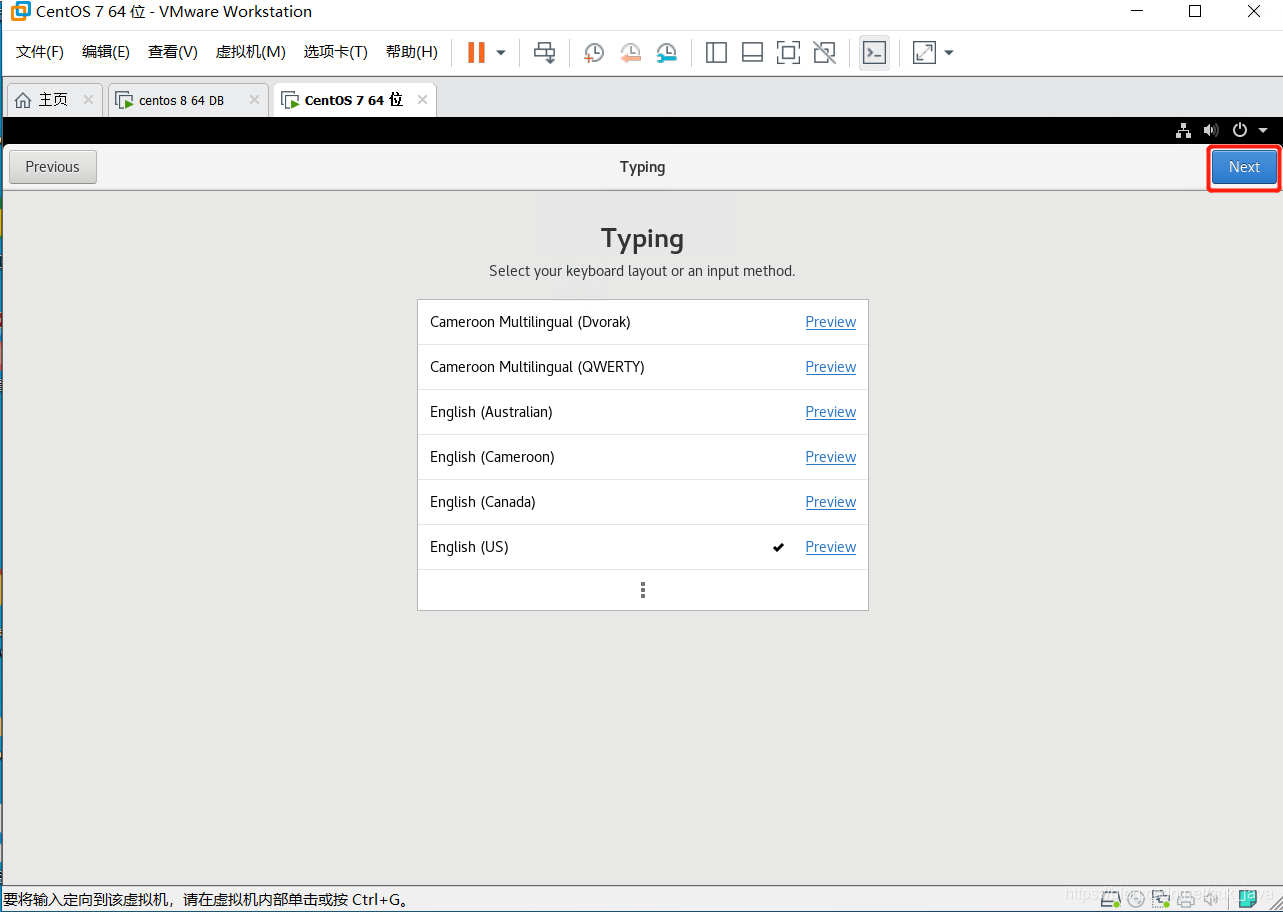Open the 查看(V) menu
This screenshot has height=912, width=1283.
click(173, 52)
